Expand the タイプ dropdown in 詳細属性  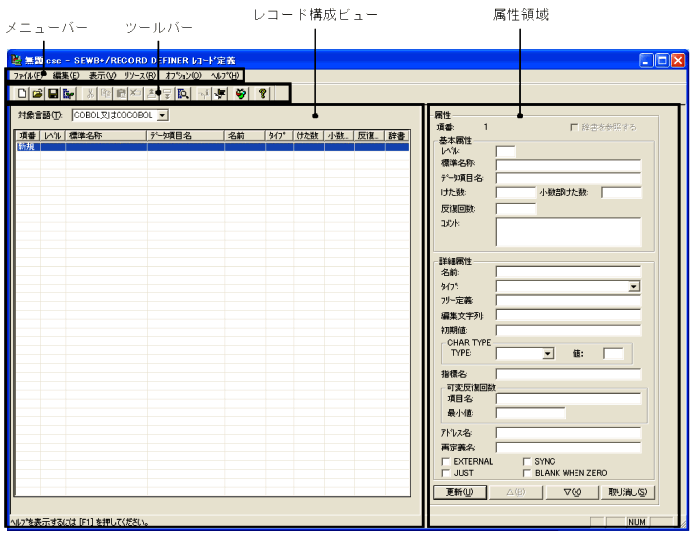tap(634, 286)
